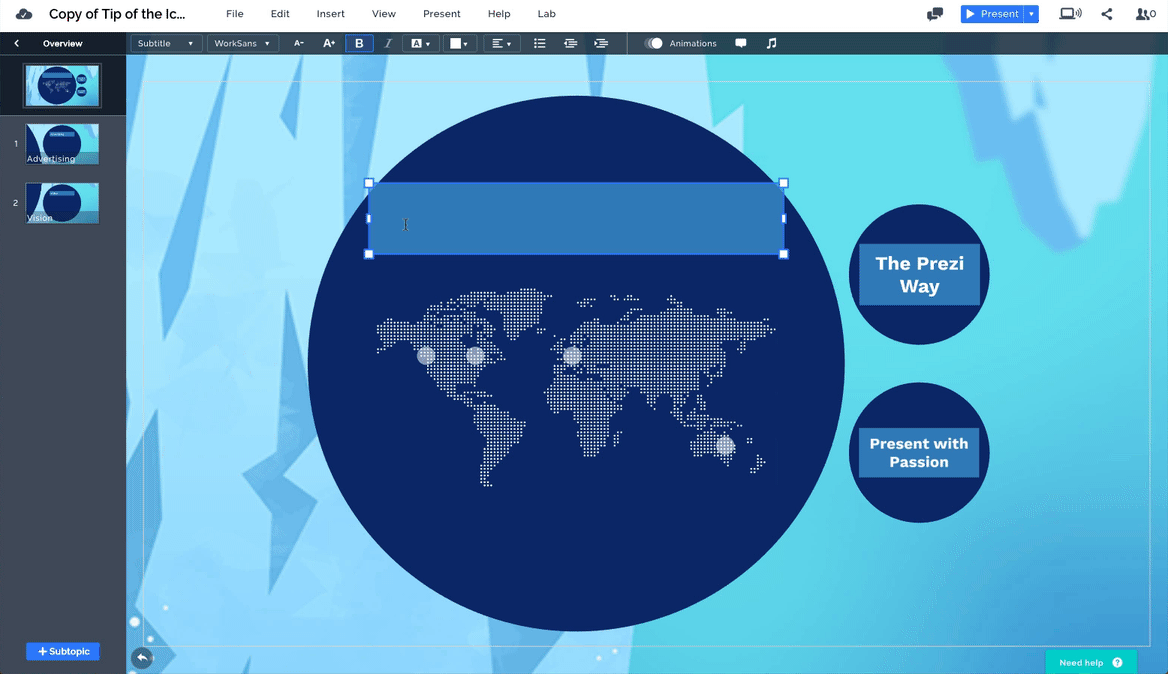Screen dimensions: 1168x674
Task: Open the Present button dropdown arrow
Action: coord(1031,14)
